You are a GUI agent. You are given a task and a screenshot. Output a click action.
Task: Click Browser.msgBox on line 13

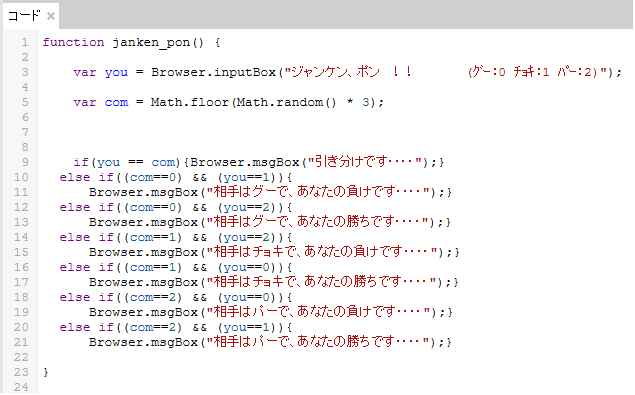coord(143,222)
